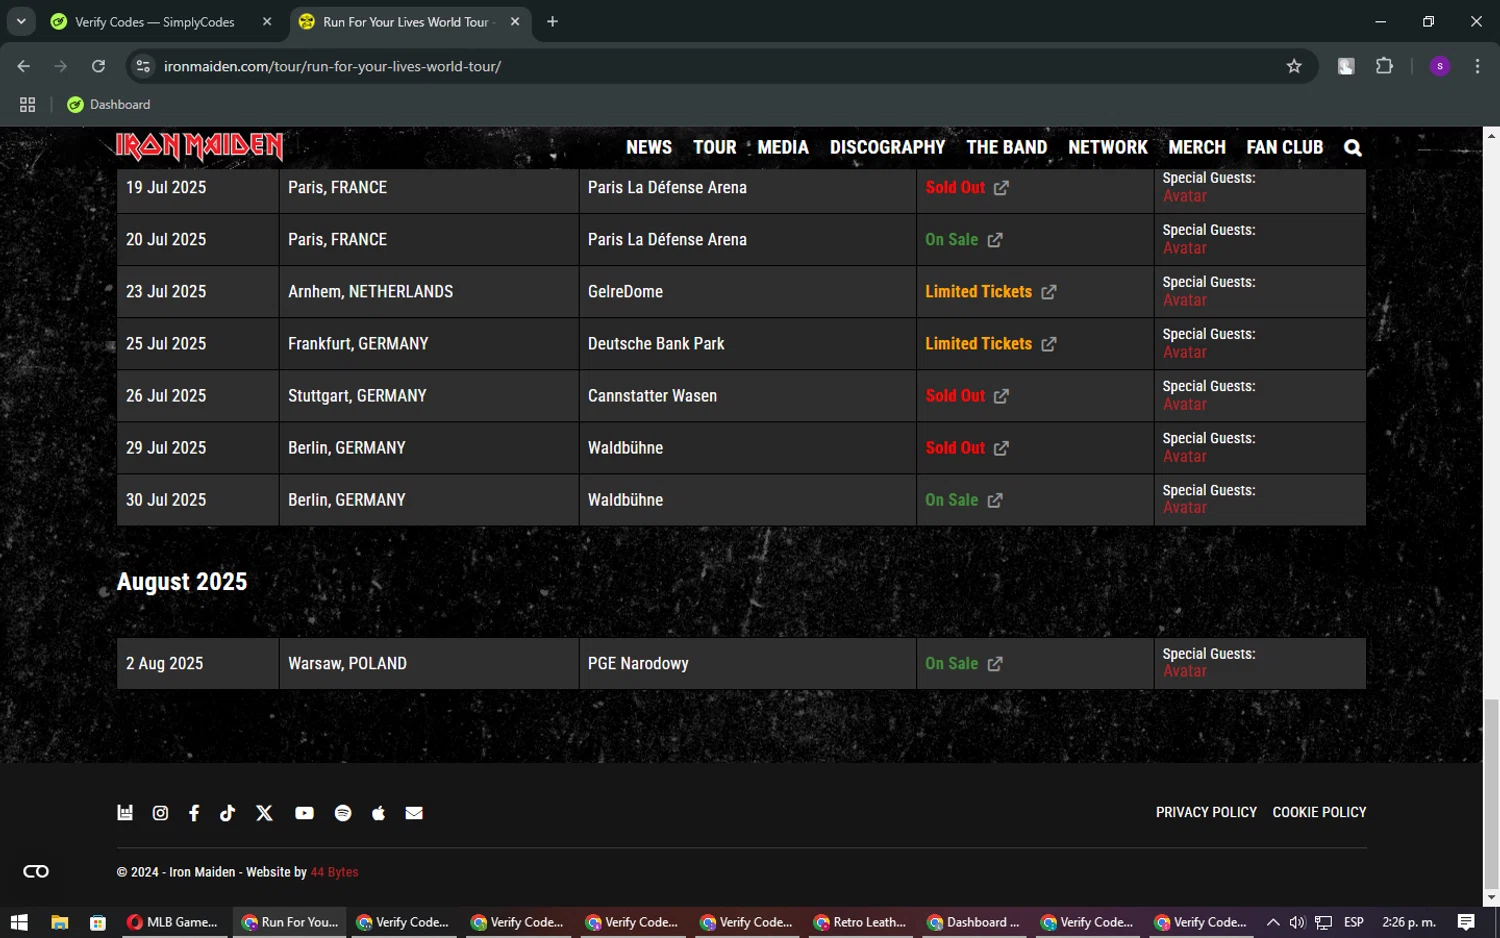Click Sold Out for 29 Jul Berlin
Image resolution: width=1500 pixels, height=938 pixels.
(955, 448)
